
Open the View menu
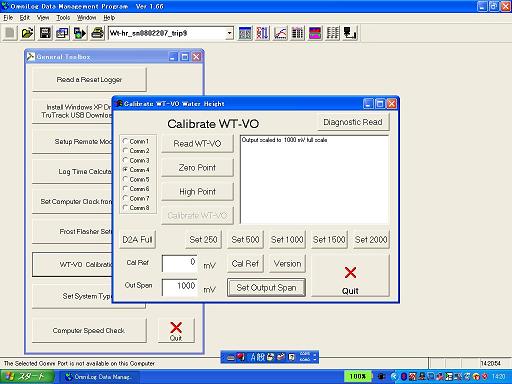click(x=43, y=18)
